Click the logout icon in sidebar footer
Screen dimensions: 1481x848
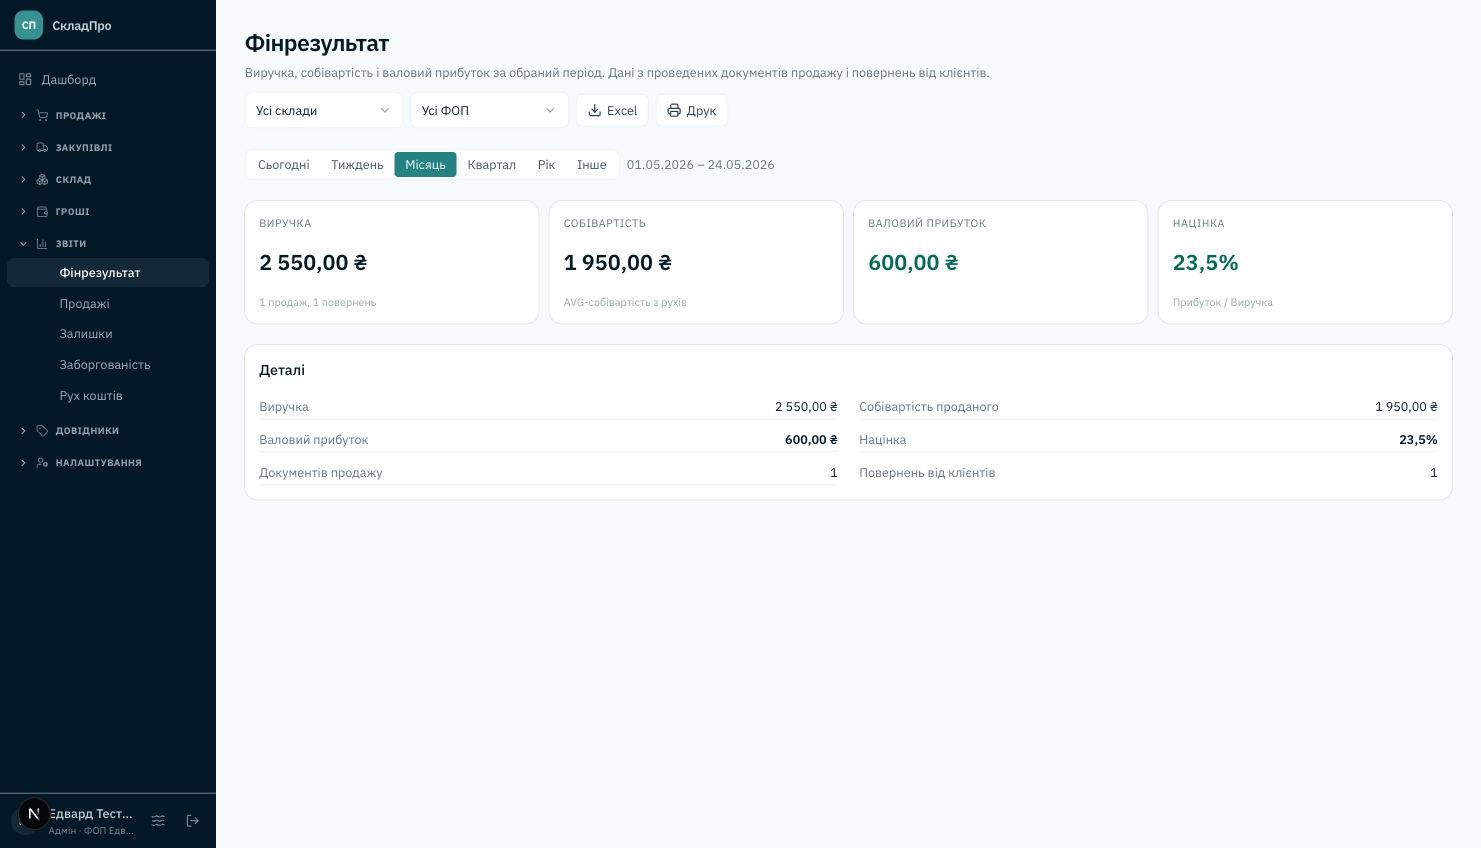pos(193,820)
